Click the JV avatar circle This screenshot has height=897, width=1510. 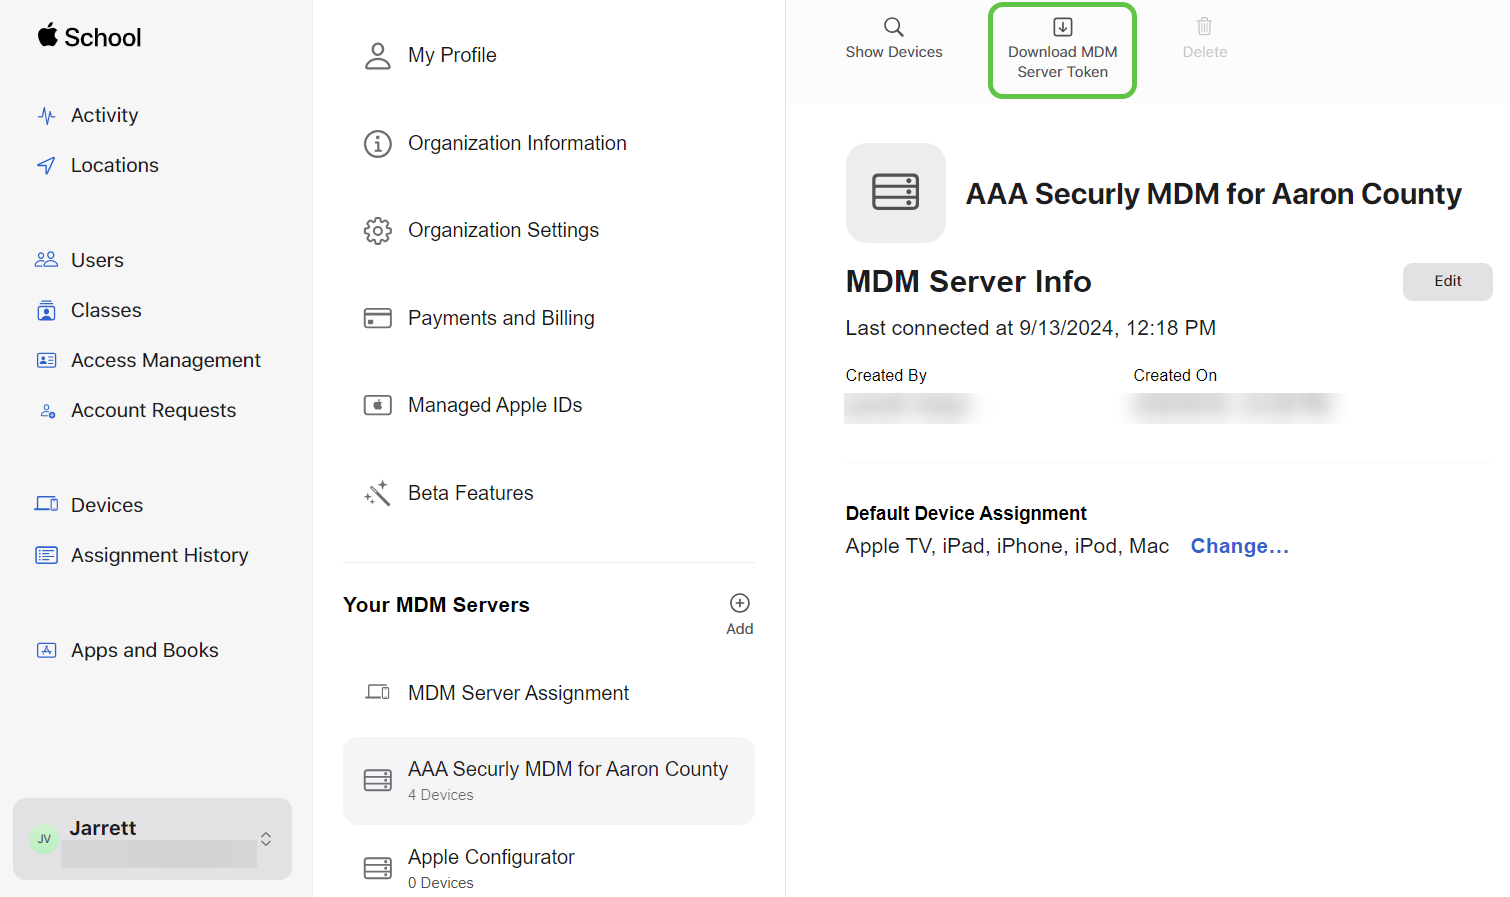pos(44,839)
